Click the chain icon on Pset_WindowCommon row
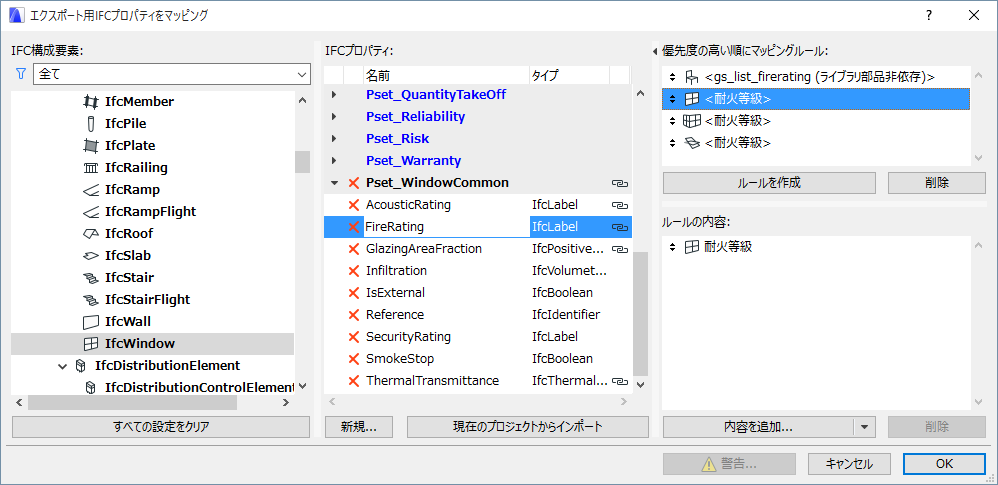998x485 pixels. (620, 183)
